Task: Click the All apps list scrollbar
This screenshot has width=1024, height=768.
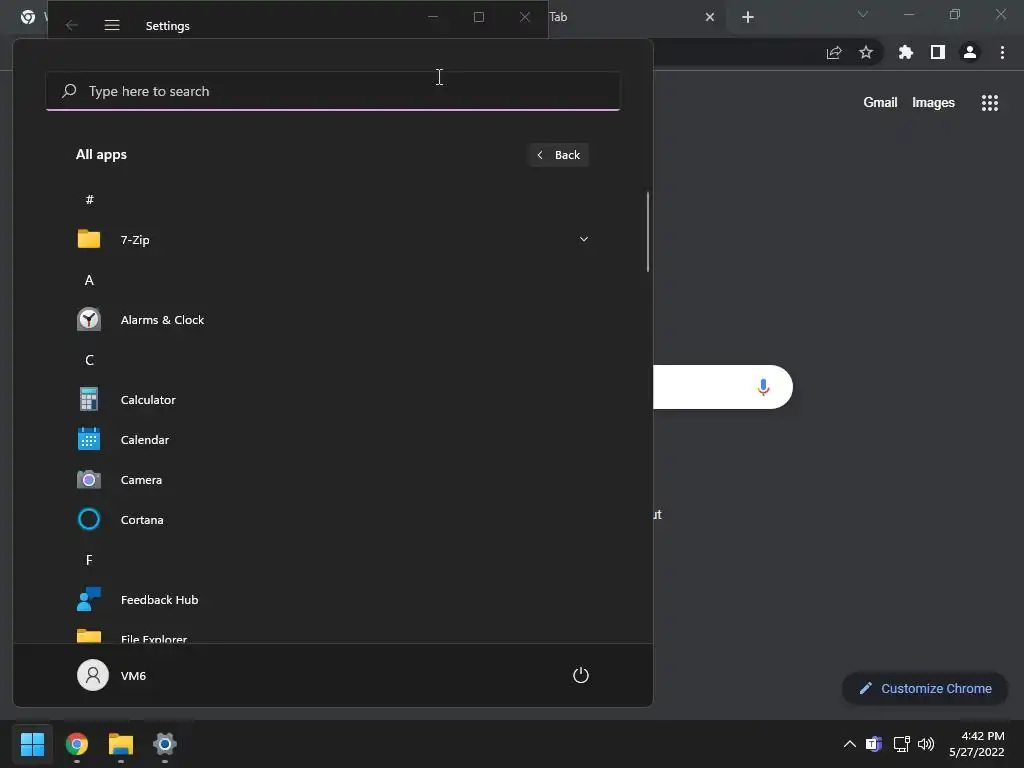Action: tap(648, 232)
